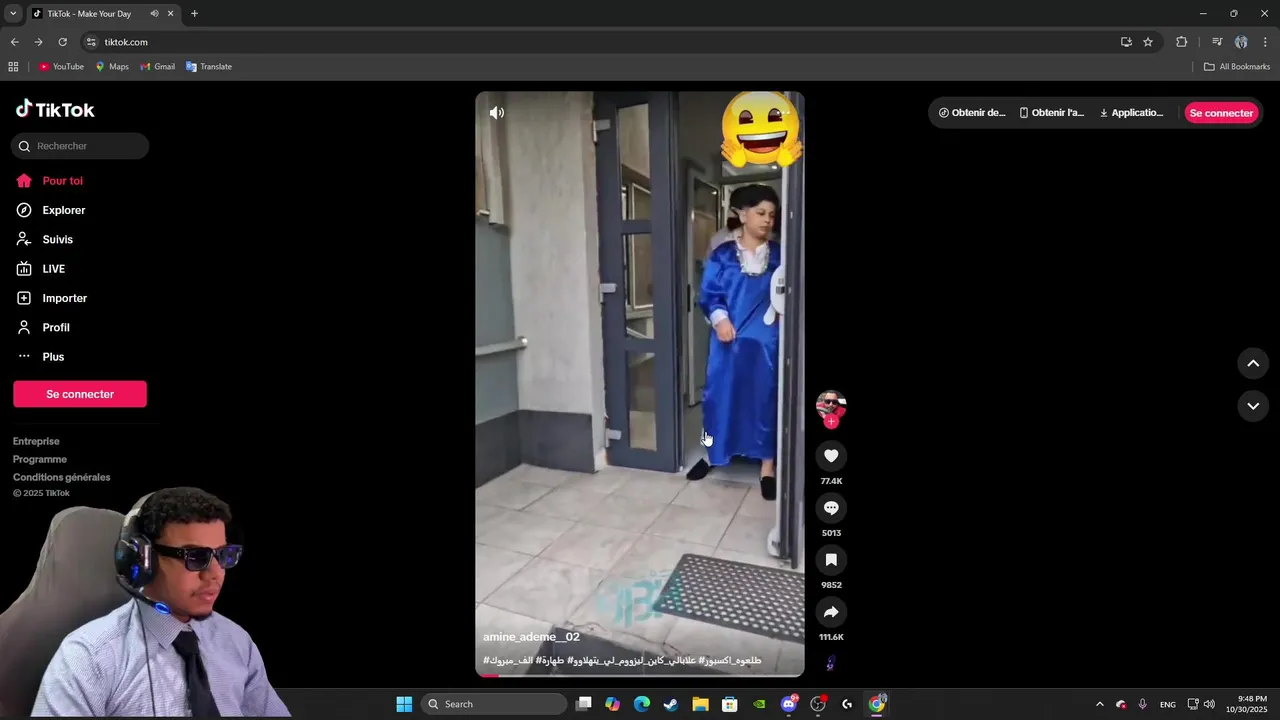Expand the Programme footer section
This screenshot has width=1280, height=720.
coord(40,459)
